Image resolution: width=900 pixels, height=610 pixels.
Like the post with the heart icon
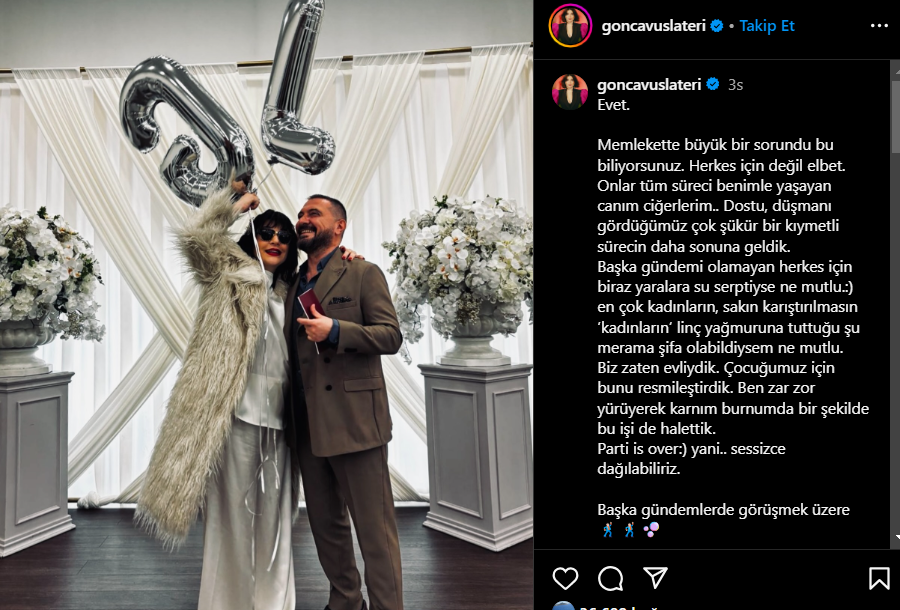point(565,578)
